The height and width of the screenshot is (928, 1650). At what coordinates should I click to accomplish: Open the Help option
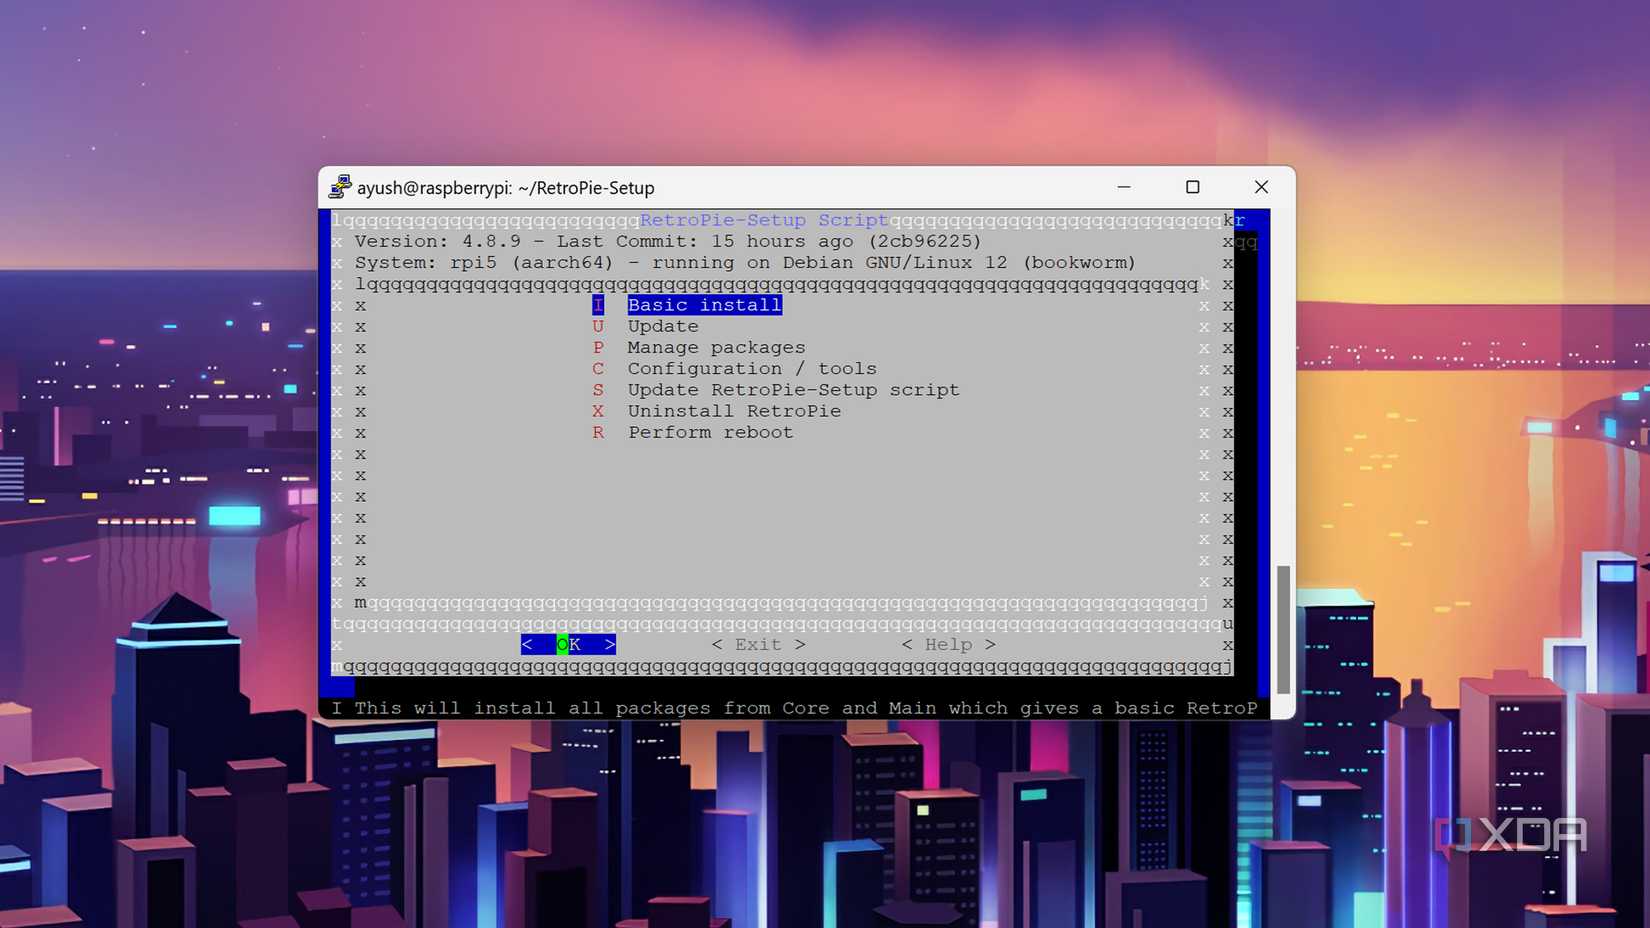click(948, 644)
